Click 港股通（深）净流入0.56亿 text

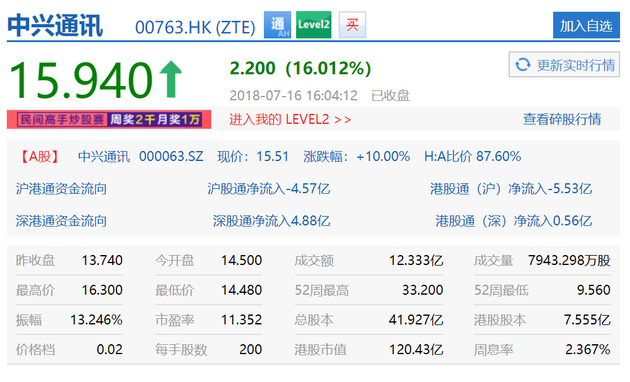[x=514, y=221]
